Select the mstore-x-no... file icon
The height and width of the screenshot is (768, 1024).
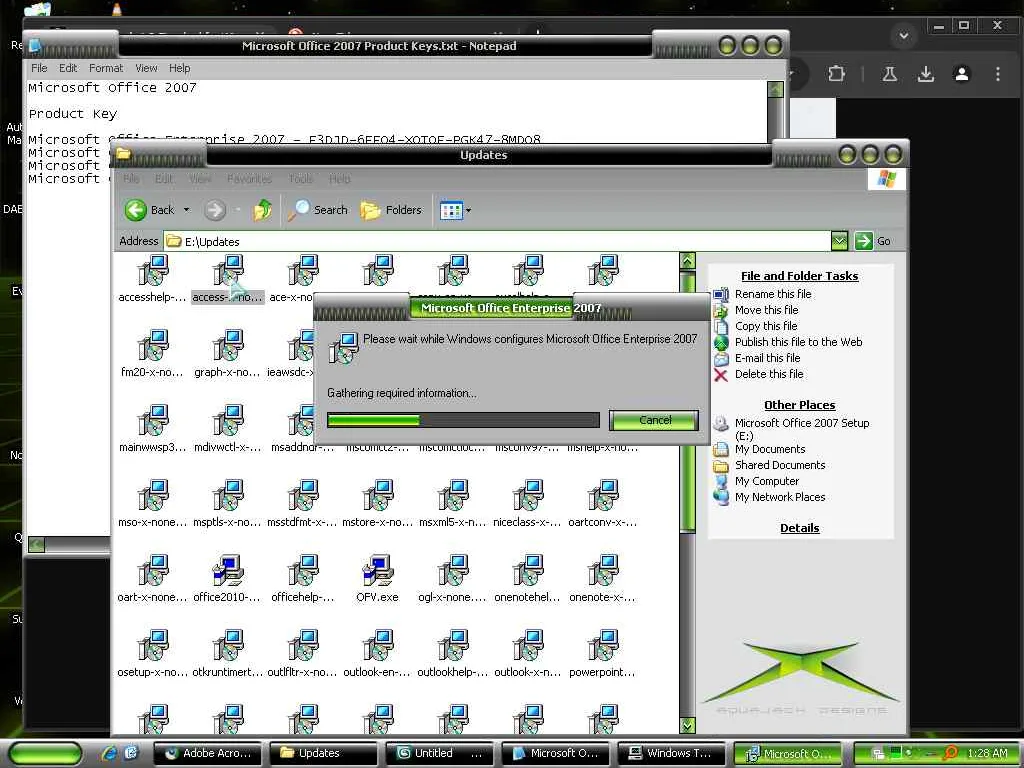[377, 495]
